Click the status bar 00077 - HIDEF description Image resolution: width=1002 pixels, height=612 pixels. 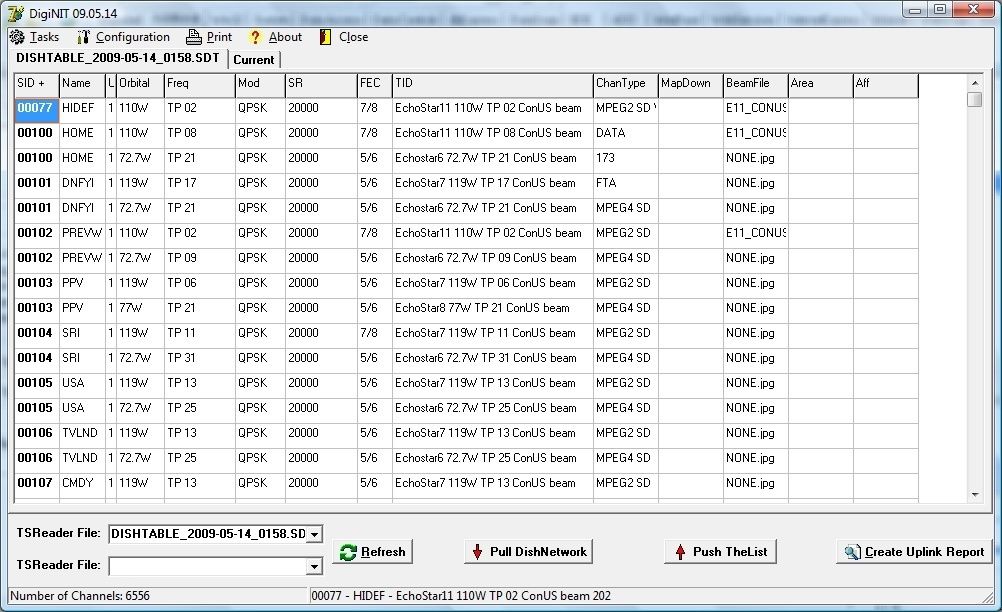click(x=461, y=596)
